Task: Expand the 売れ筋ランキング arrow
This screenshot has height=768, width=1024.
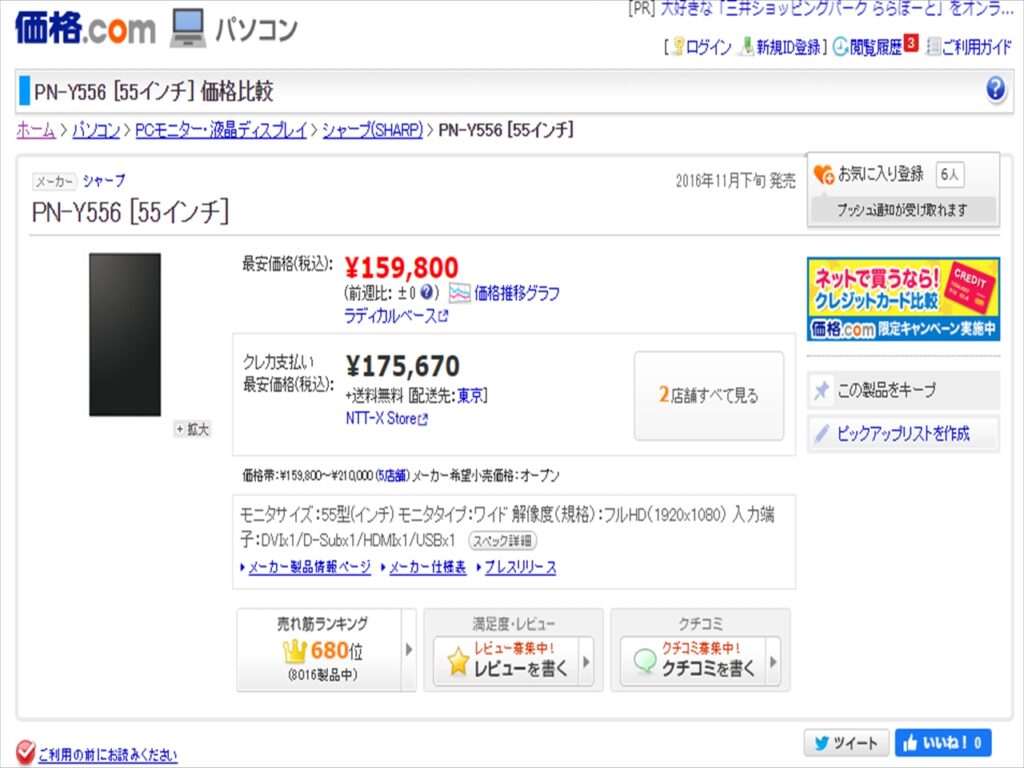Action: tap(409, 650)
